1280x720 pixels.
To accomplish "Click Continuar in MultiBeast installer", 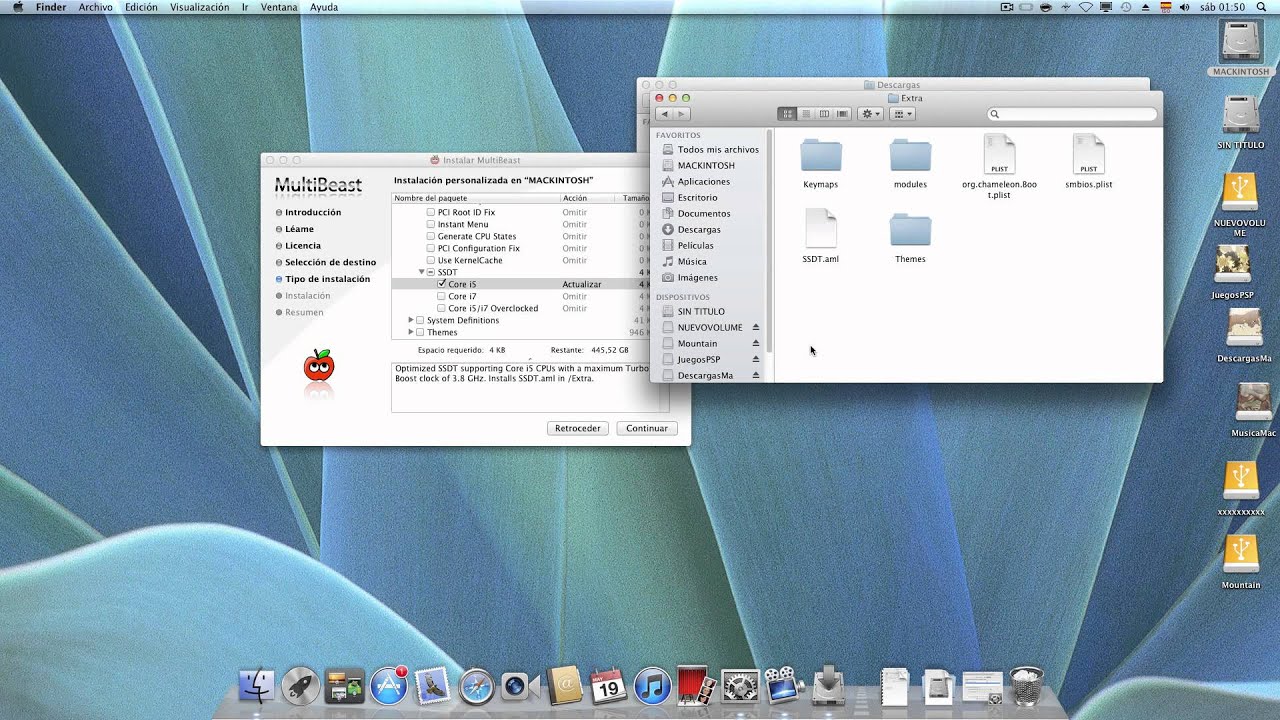I will (x=647, y=428).
